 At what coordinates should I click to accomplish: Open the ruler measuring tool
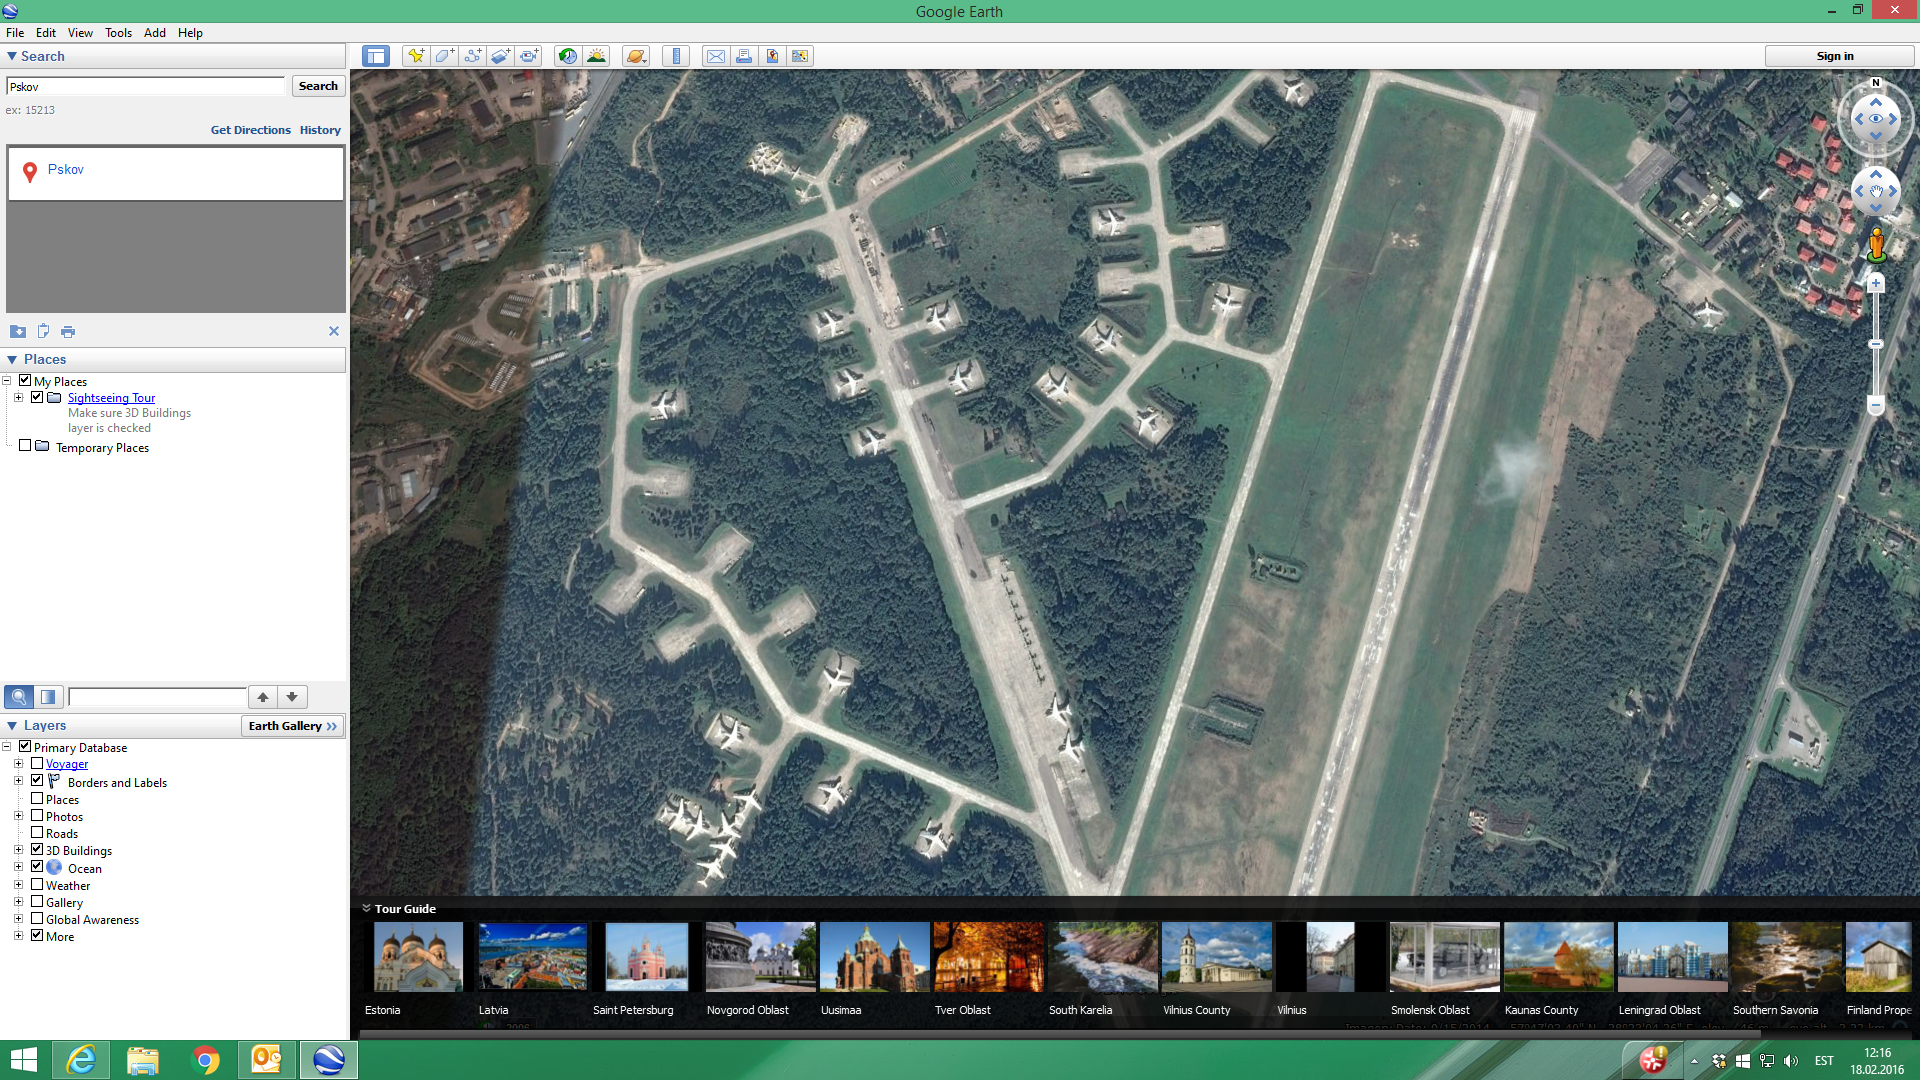click(x=677, y=56)
